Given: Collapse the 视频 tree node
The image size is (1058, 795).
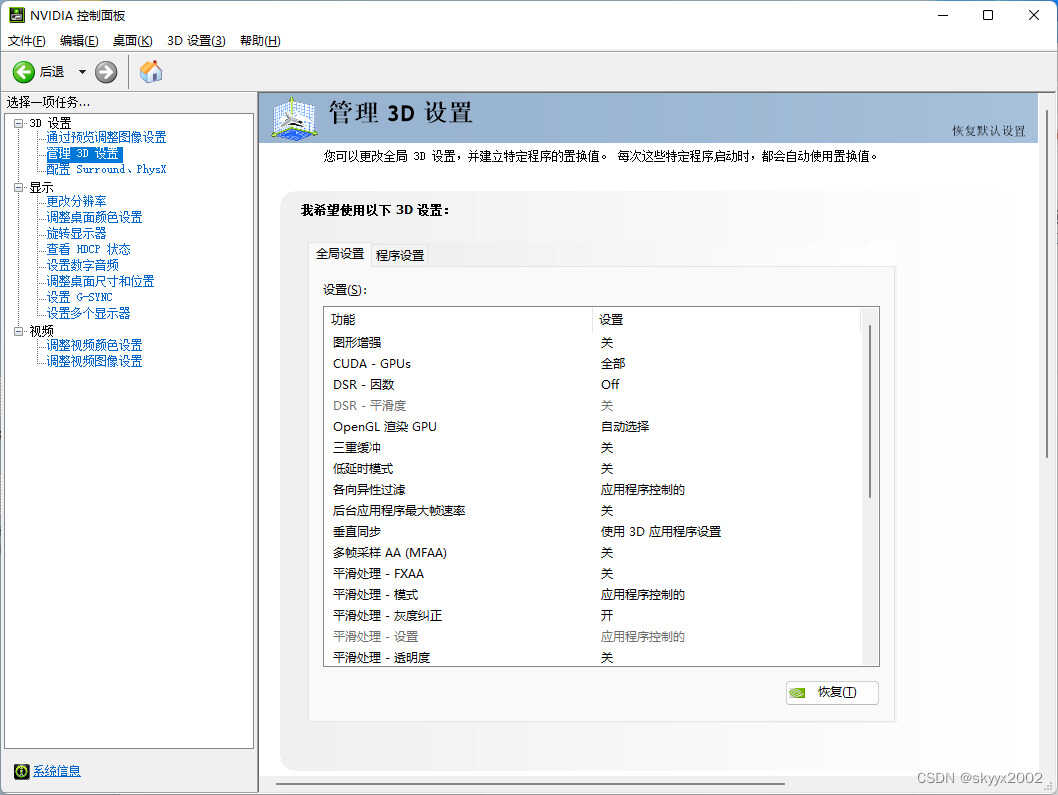Looking at the screenshot, I should tap(18, 331).
